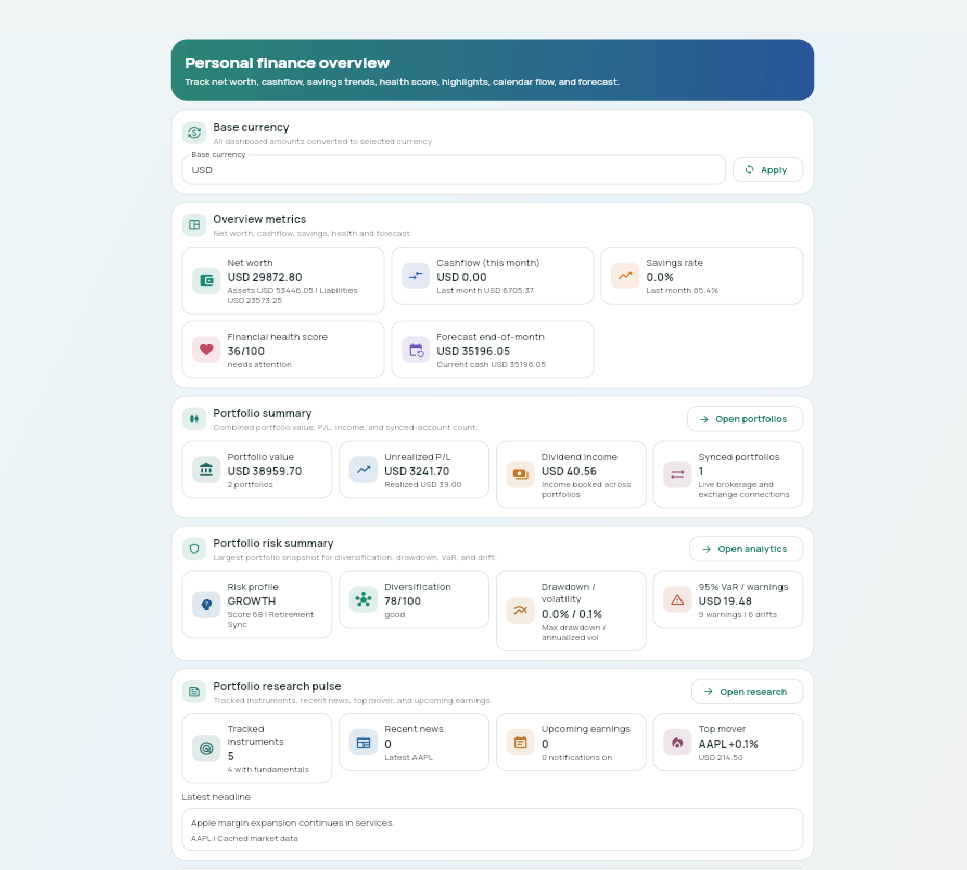Click the Savings rate value 0.0%
This screenshot has height=870, width=967.
click(x=660, y=277)
